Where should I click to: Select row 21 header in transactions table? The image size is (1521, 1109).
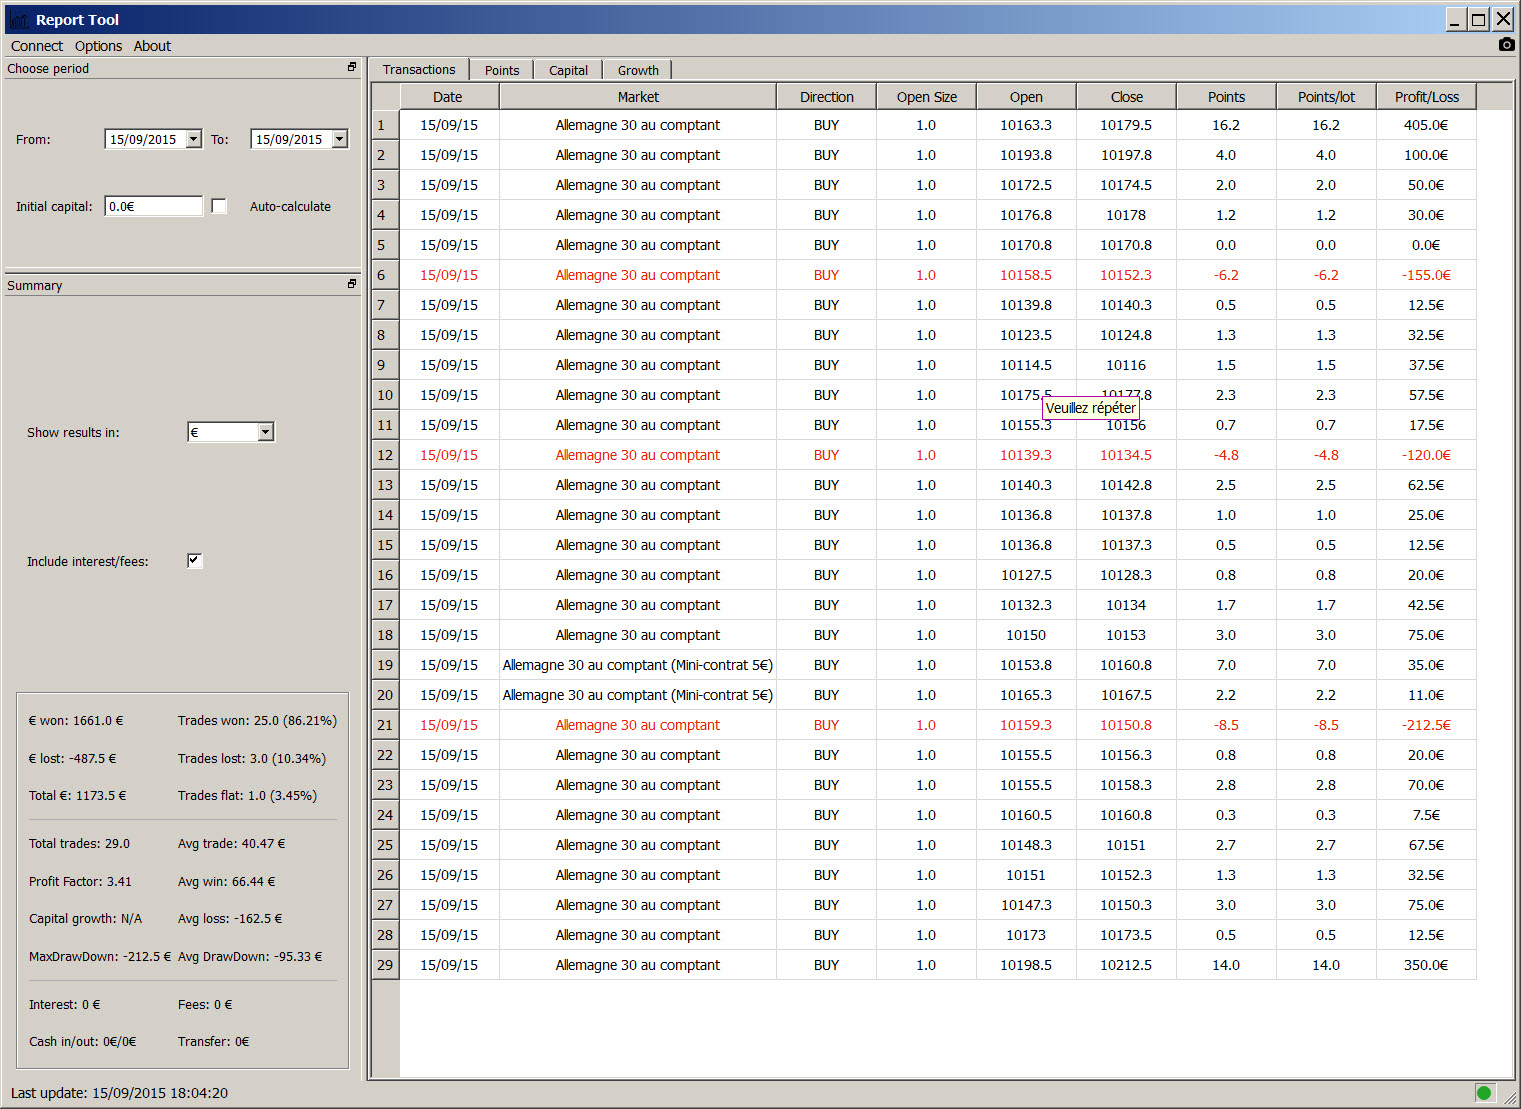pos(385,725)
